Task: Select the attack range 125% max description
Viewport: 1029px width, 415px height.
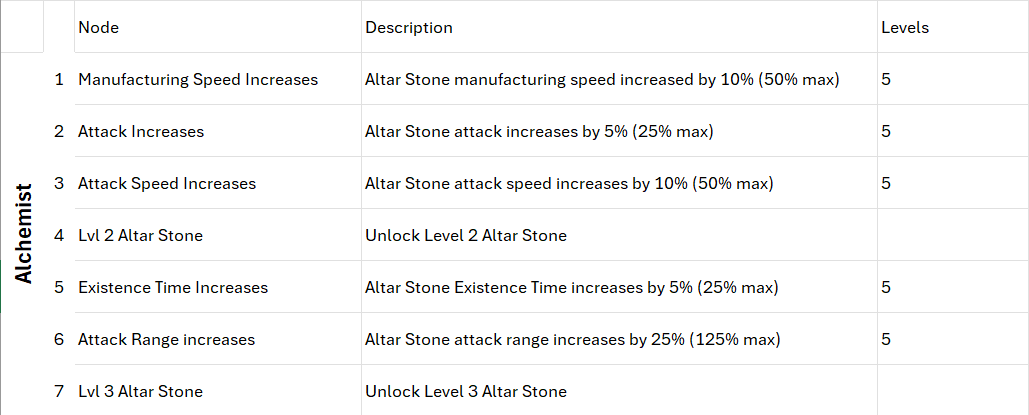Action: pos(619,339)
